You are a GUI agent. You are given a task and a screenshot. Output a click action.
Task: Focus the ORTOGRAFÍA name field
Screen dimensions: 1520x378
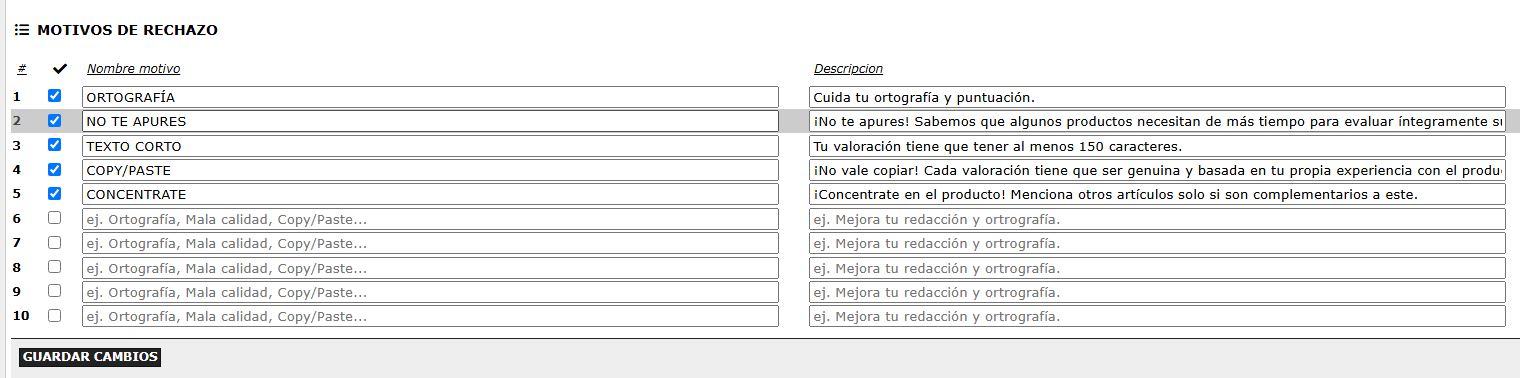(430, 97)
